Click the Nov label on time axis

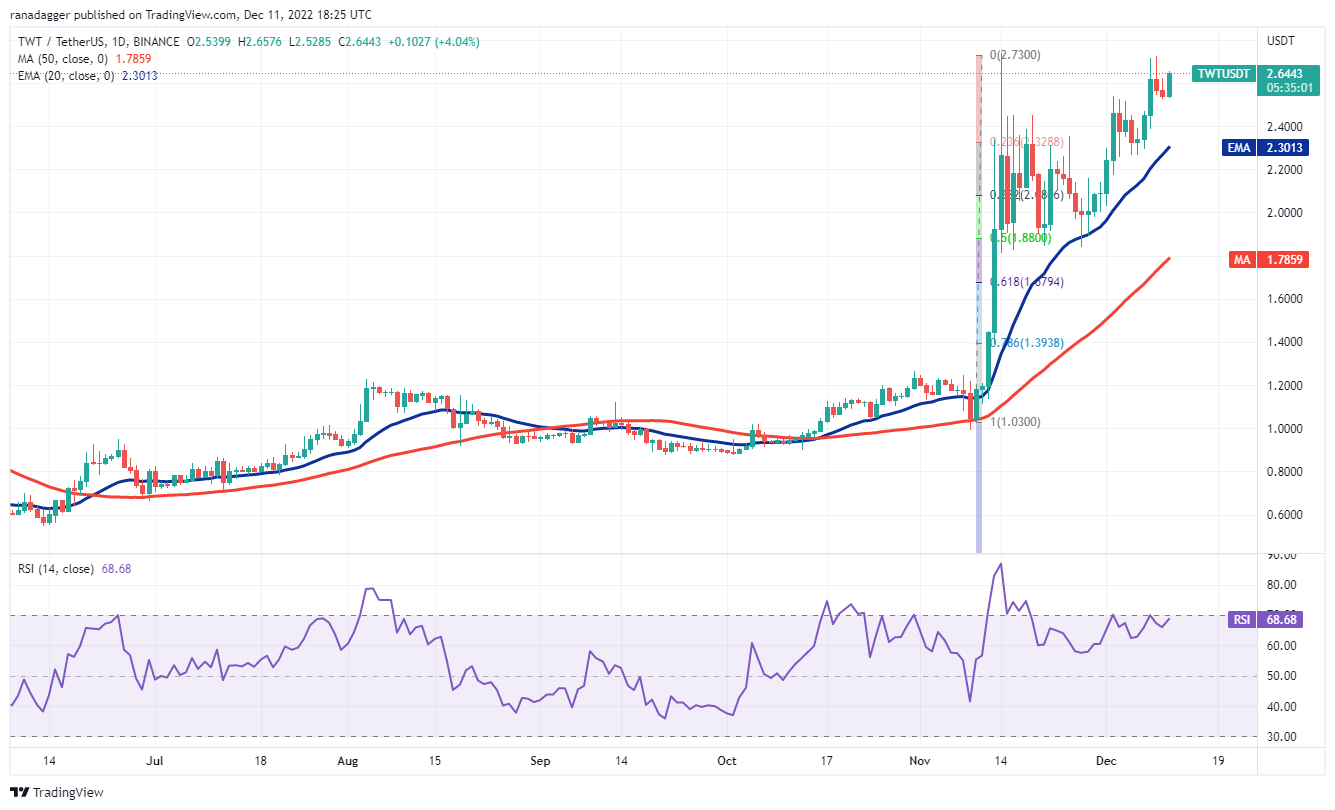click(x=921, y=761)
